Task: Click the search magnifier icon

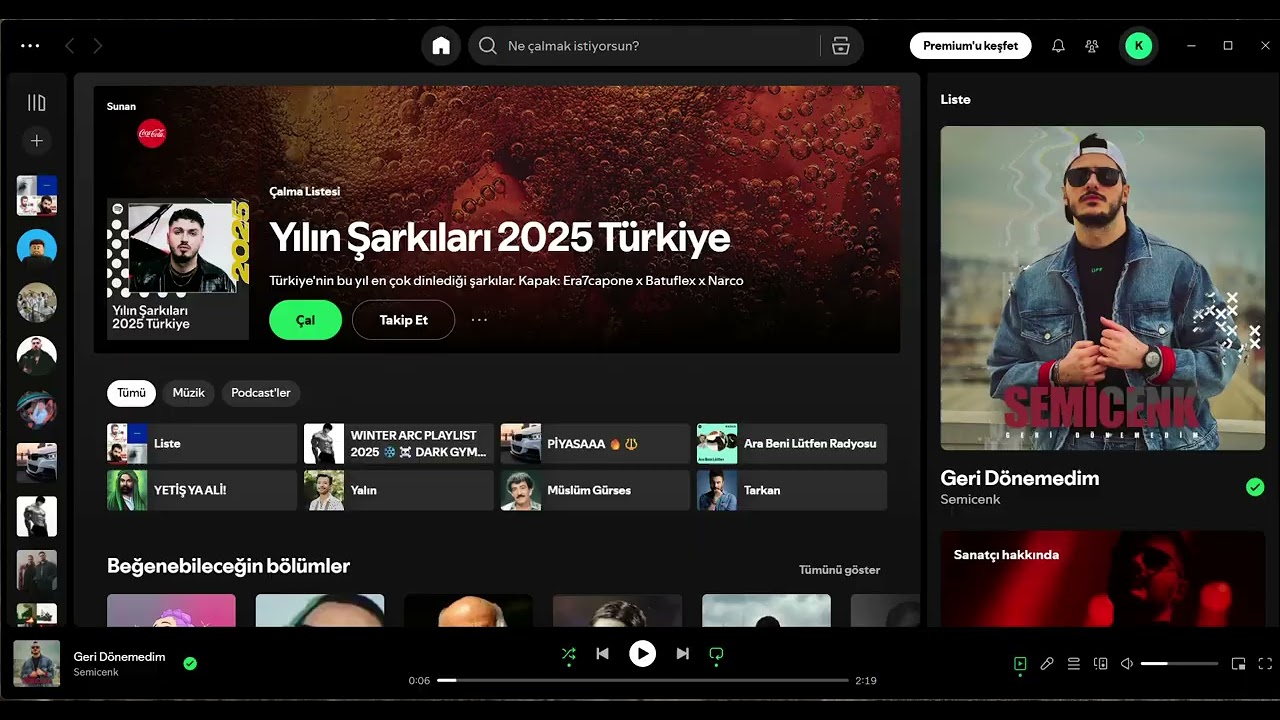Action: point(488,46)
